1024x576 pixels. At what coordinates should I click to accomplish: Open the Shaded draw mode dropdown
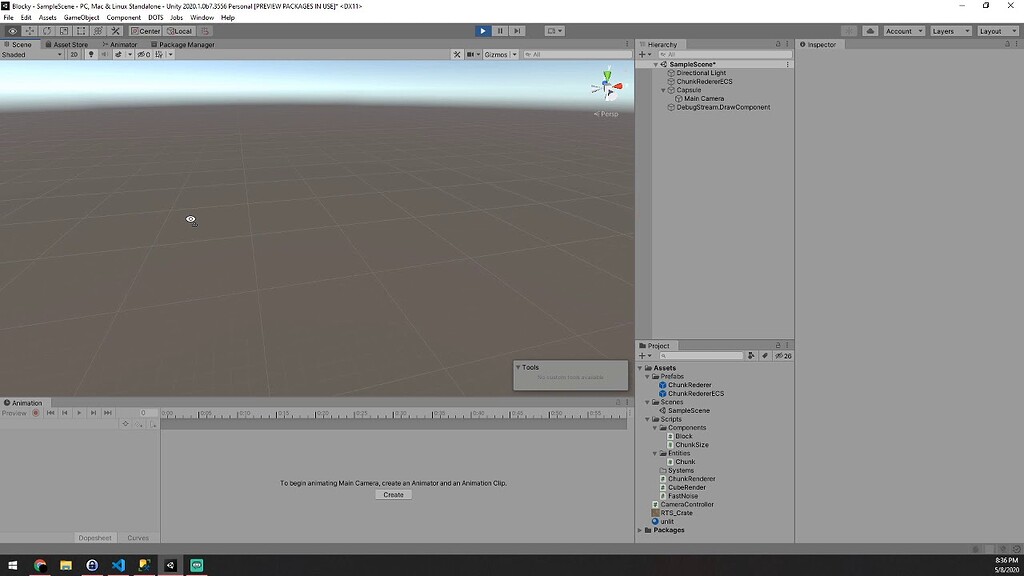30,55
